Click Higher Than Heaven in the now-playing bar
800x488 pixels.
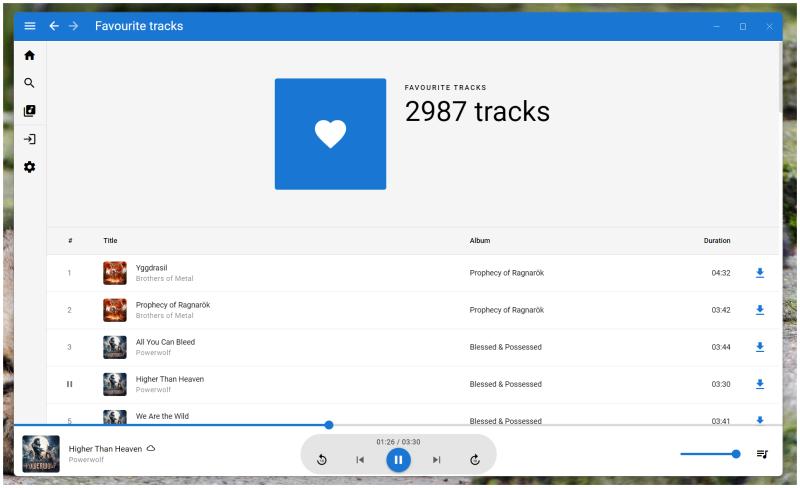coord(105,449)
